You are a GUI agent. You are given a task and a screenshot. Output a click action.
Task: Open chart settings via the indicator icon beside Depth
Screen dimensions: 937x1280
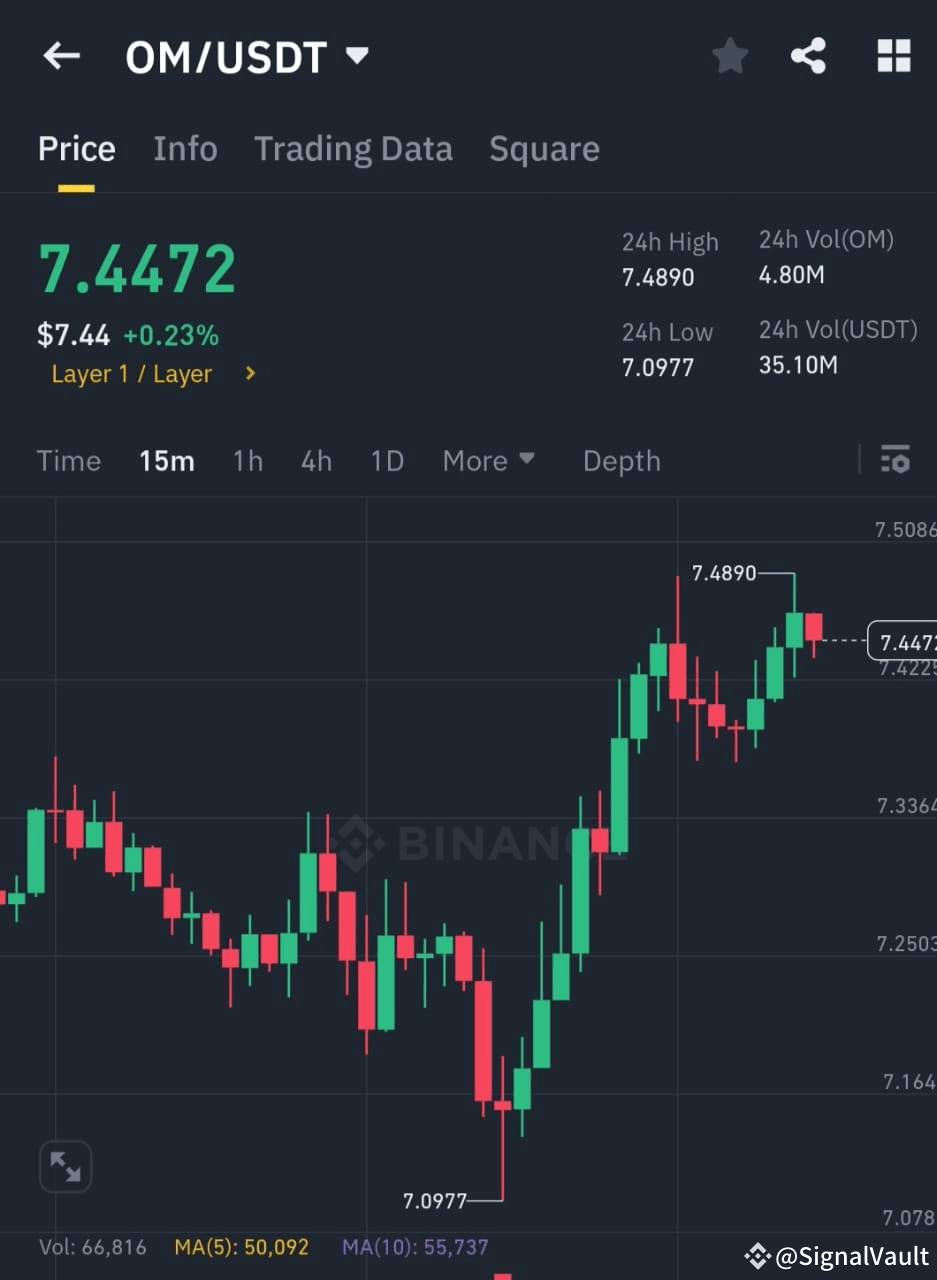895,461
